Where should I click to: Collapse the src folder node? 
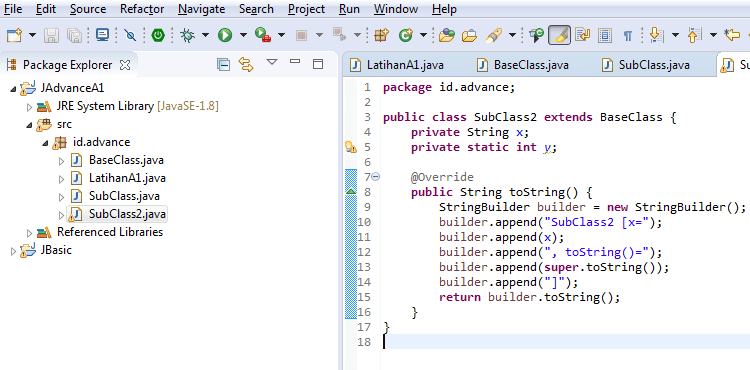(x=30, y=125)
